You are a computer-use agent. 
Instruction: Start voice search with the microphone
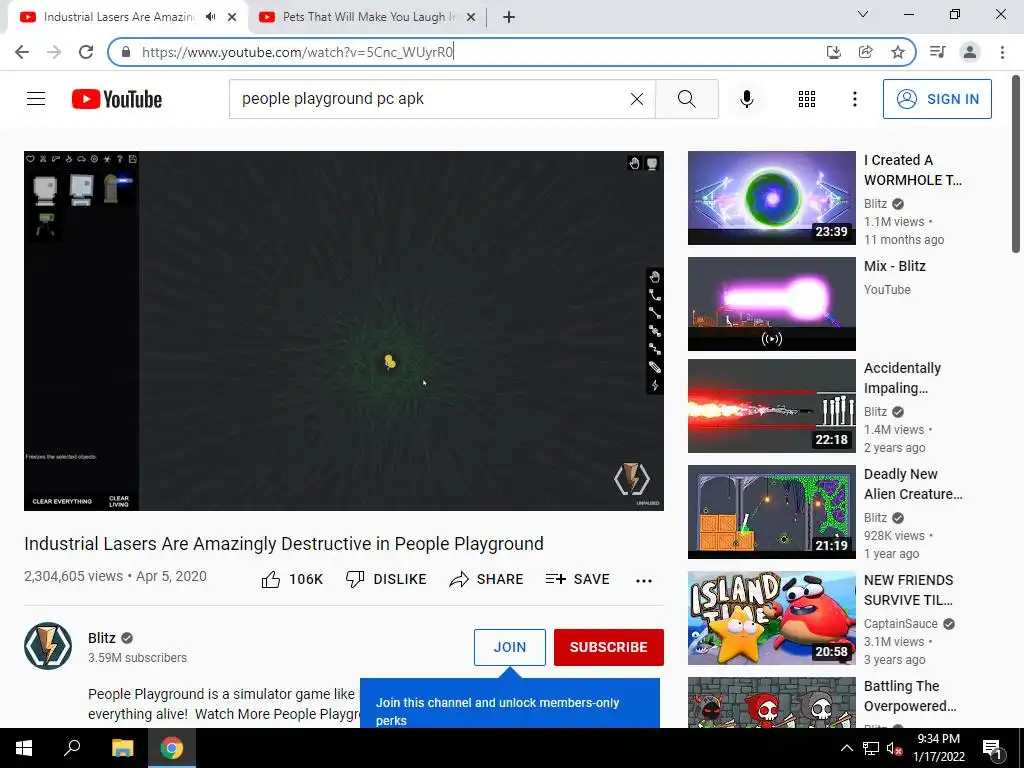[746, 99]
